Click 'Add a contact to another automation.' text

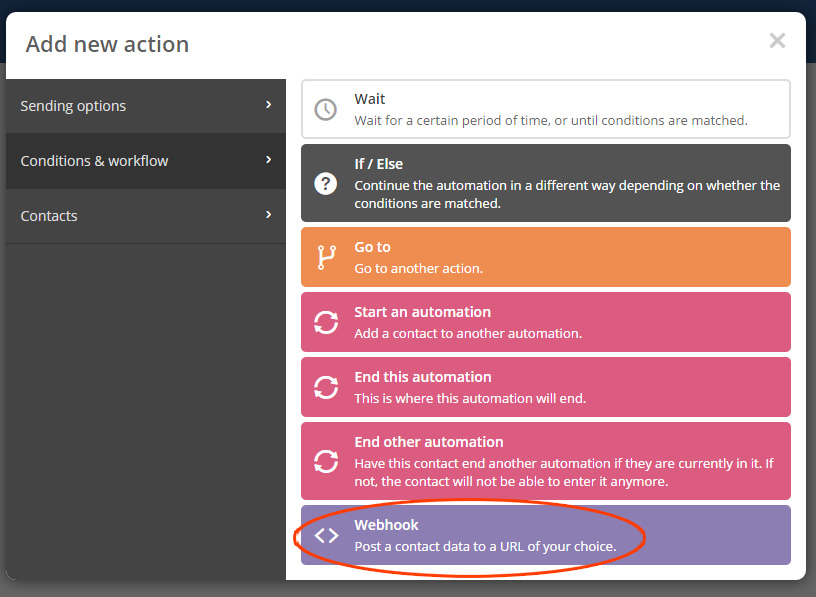coord(468,334)
